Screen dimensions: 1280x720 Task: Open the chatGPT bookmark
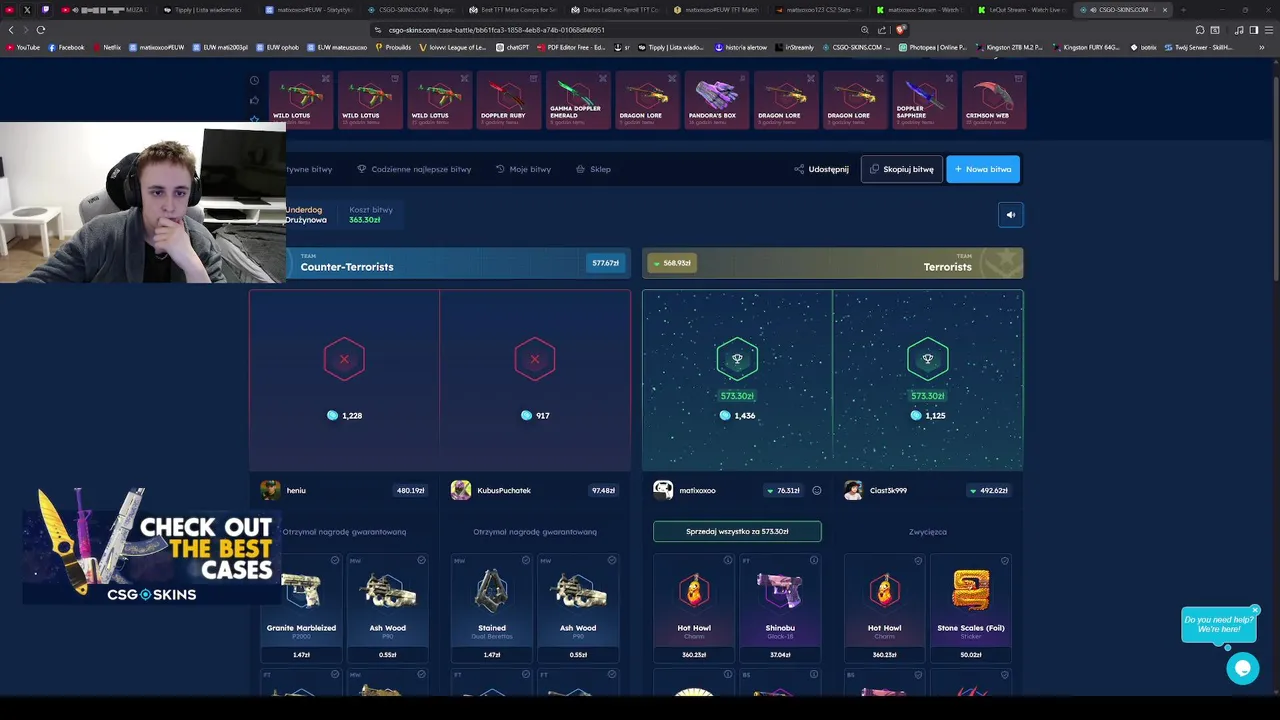click(x=513, y=47)
